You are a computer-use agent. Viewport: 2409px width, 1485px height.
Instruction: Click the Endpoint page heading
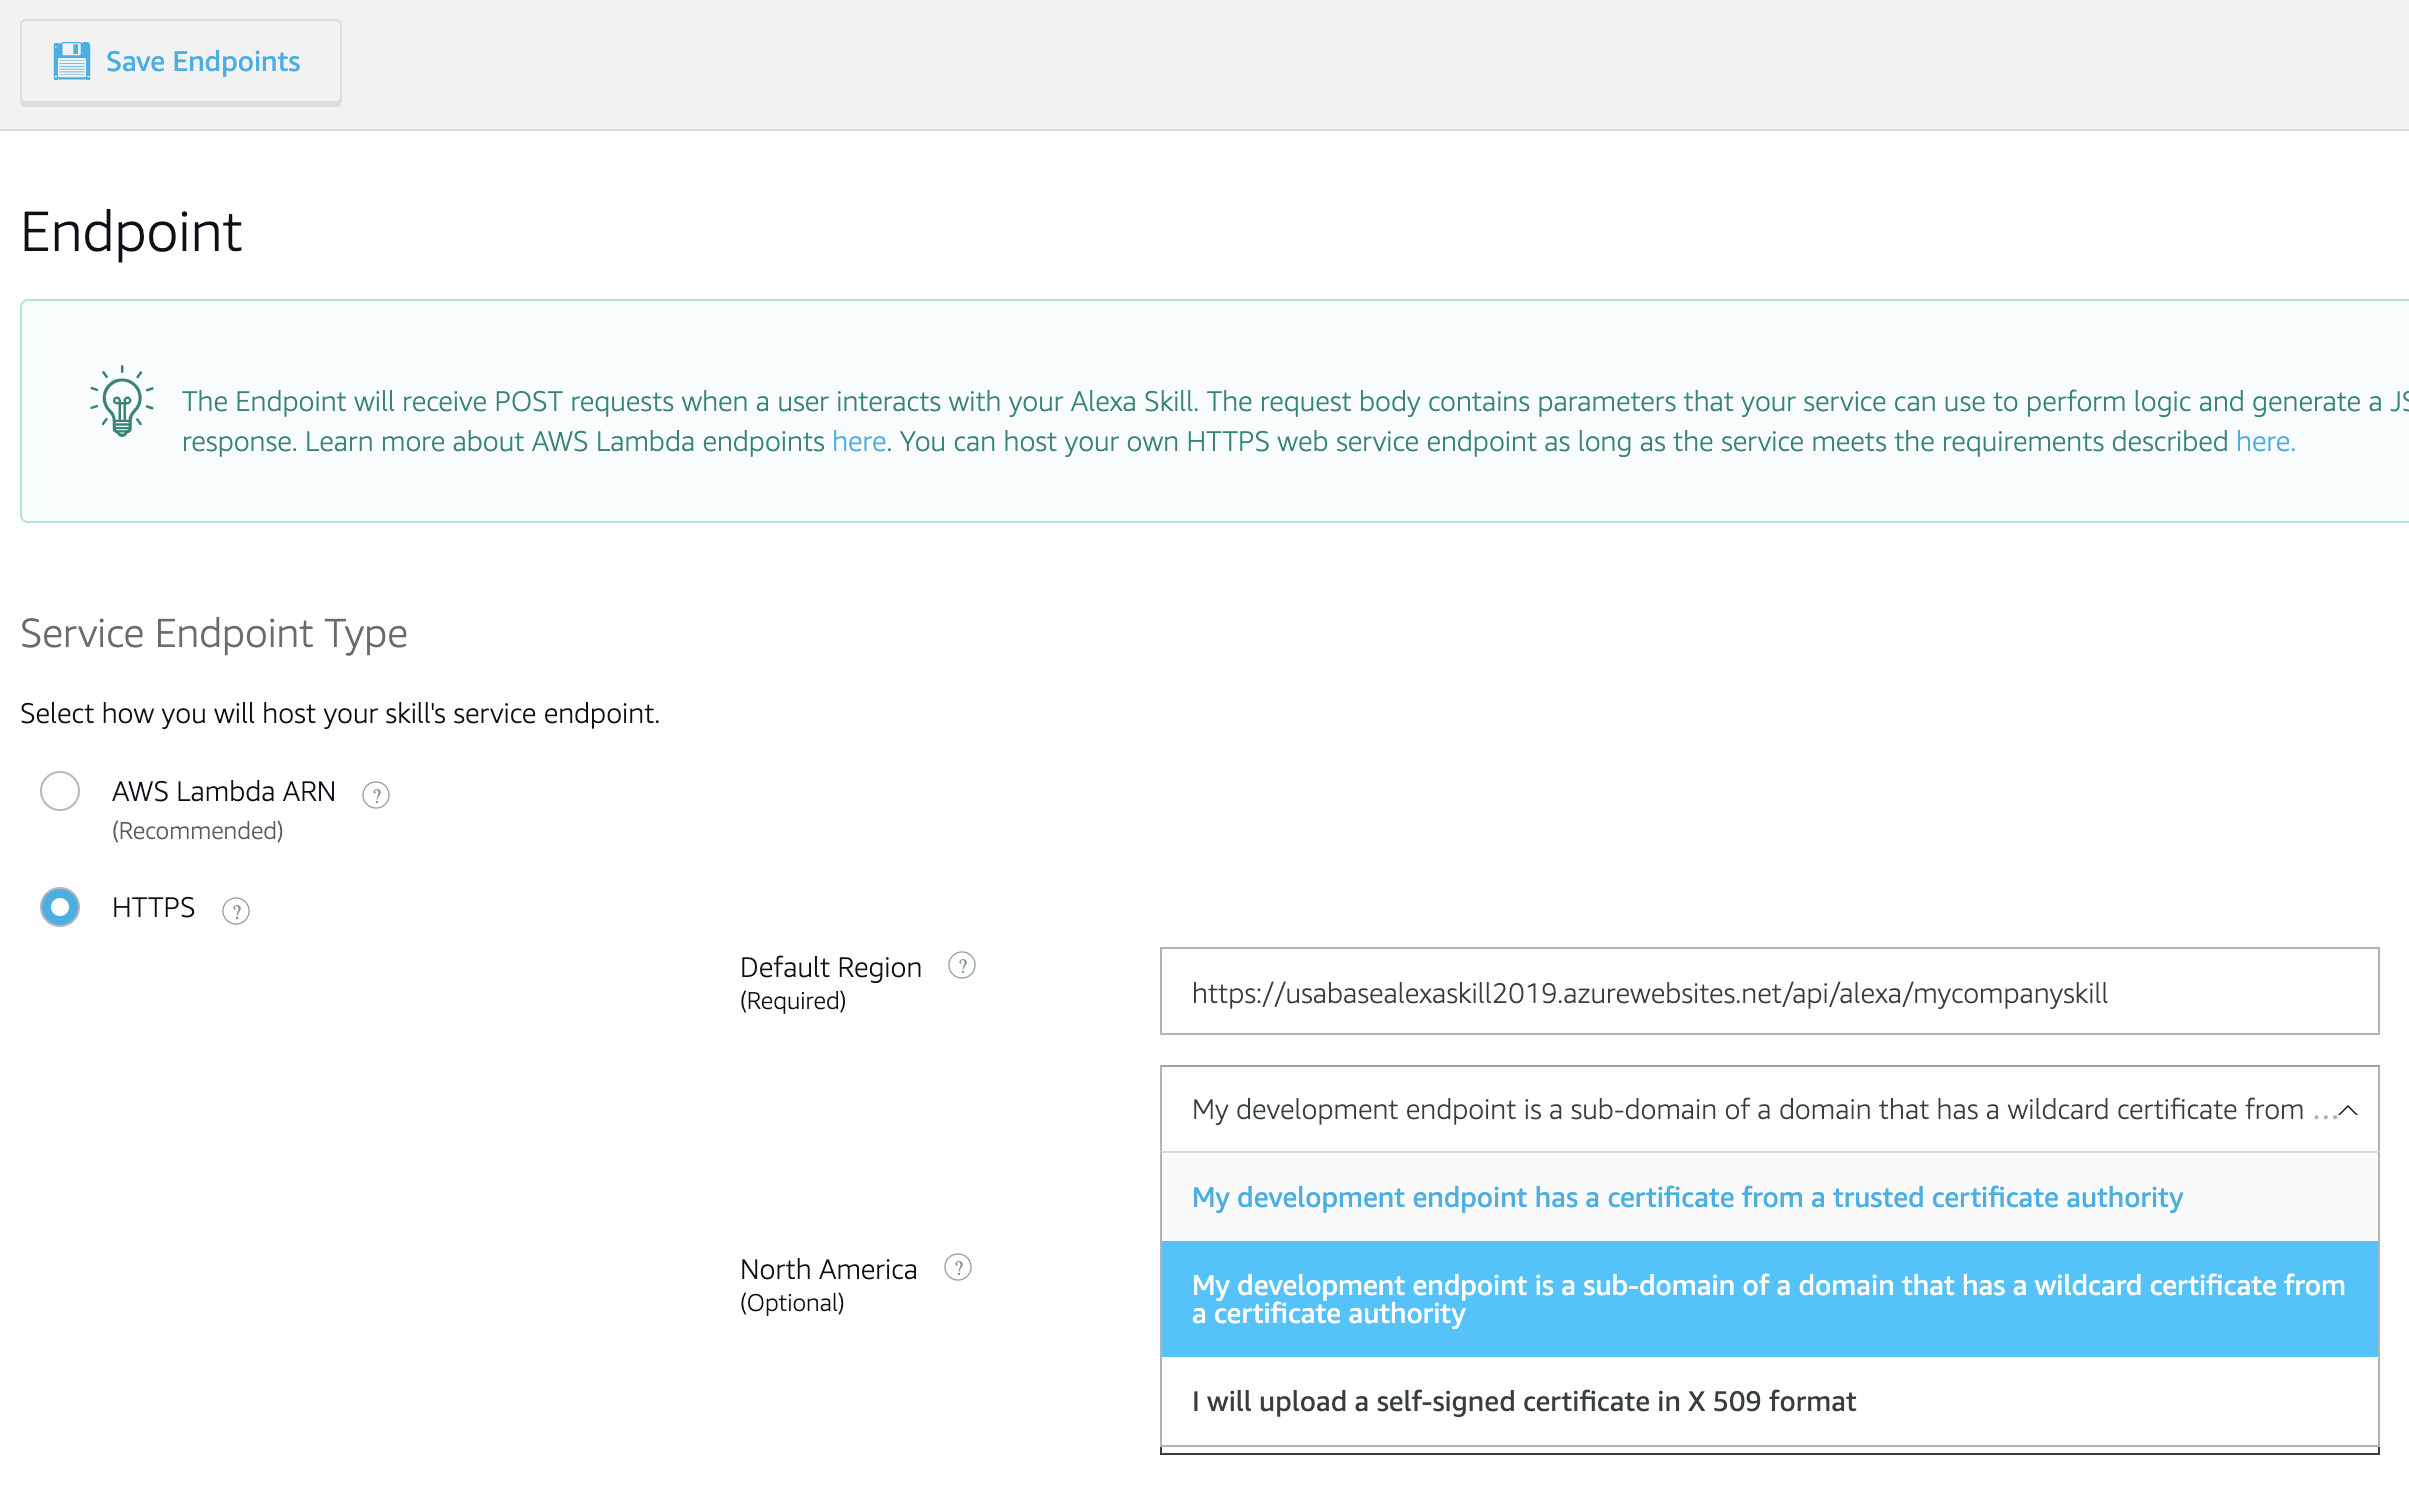click(x=131, y=232)
